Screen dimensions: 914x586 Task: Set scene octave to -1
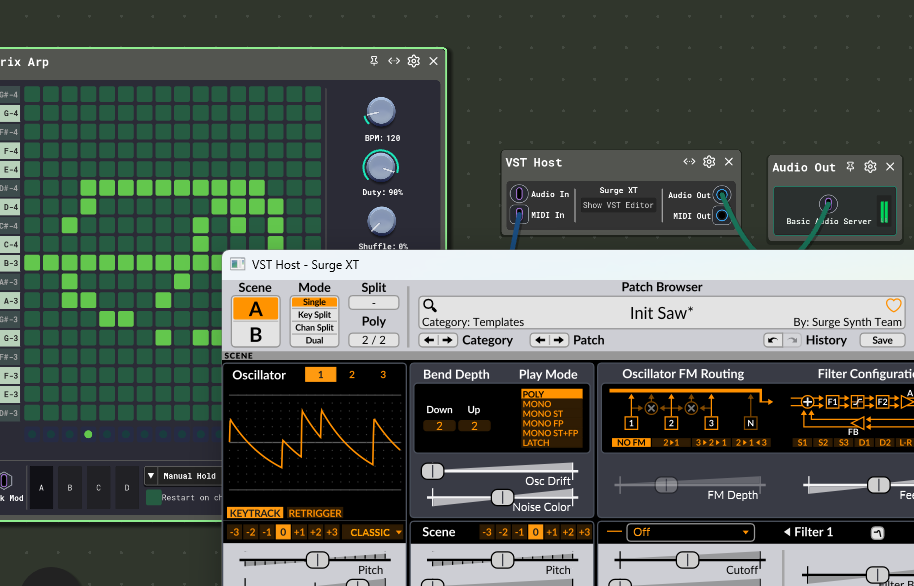[519, 532]
